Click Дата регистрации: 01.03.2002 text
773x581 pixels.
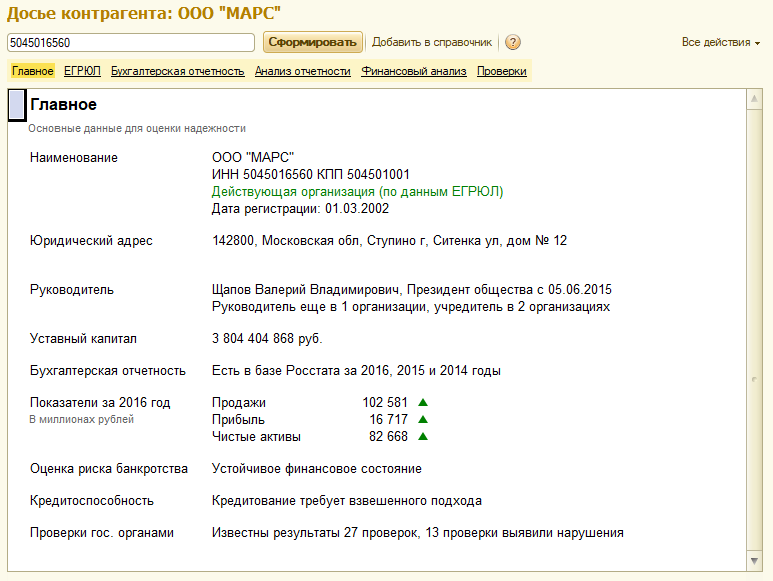pos(300,208)
